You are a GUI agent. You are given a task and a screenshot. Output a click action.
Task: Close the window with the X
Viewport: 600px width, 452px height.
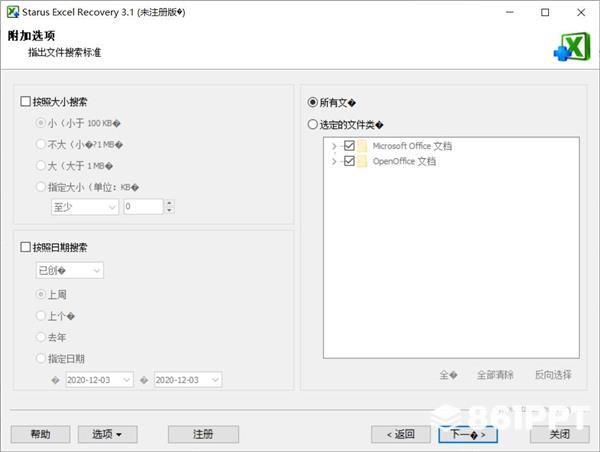[581, 12]
